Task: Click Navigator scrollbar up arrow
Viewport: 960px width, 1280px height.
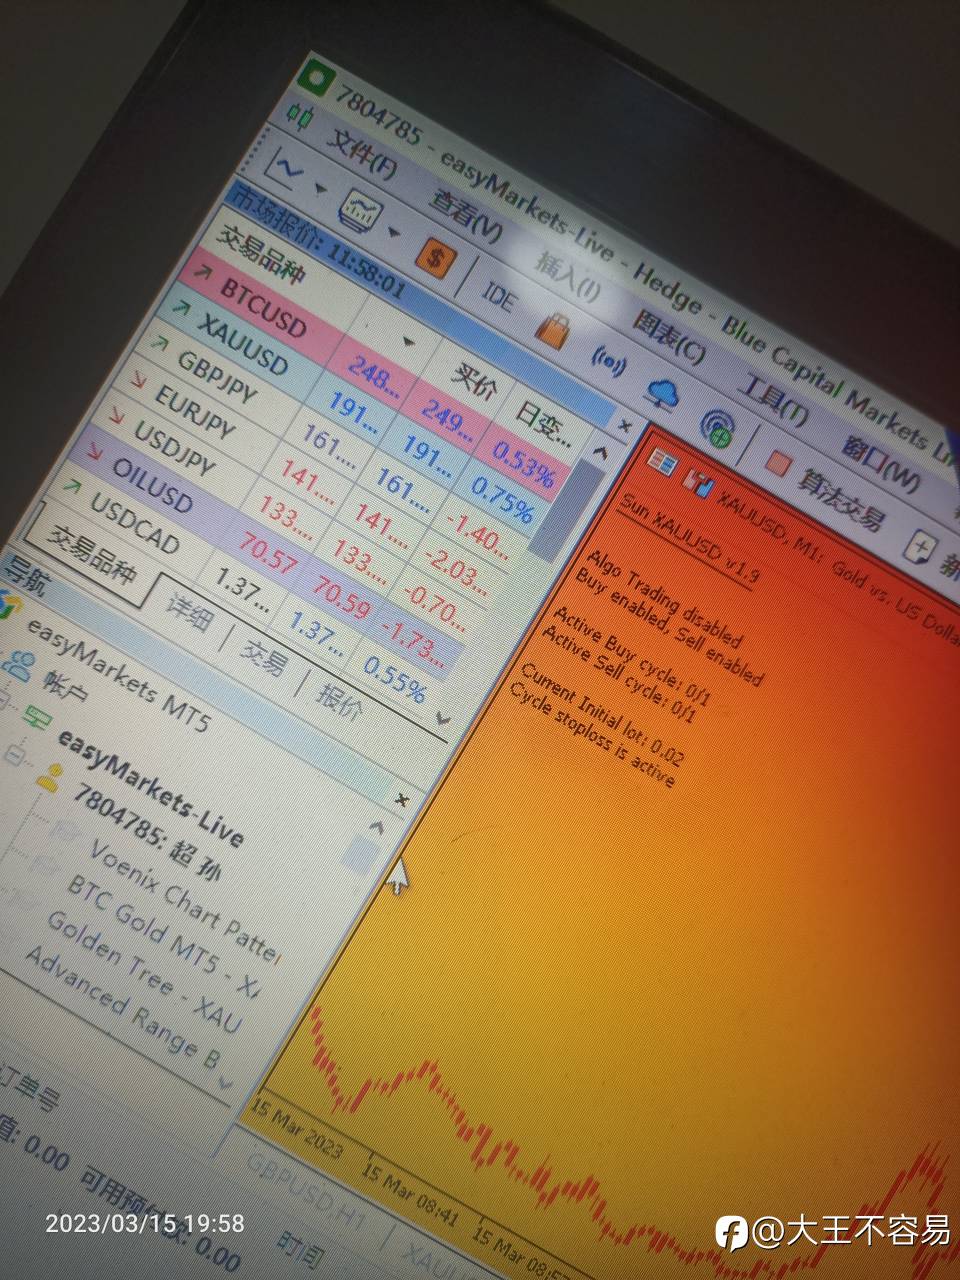Action: (377, 827)
